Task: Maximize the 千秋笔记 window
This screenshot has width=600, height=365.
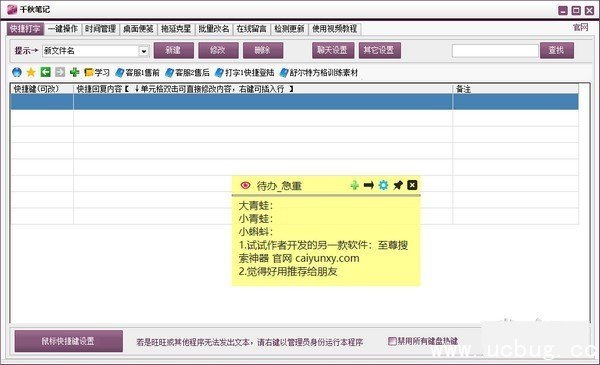Action: [576, 10]
